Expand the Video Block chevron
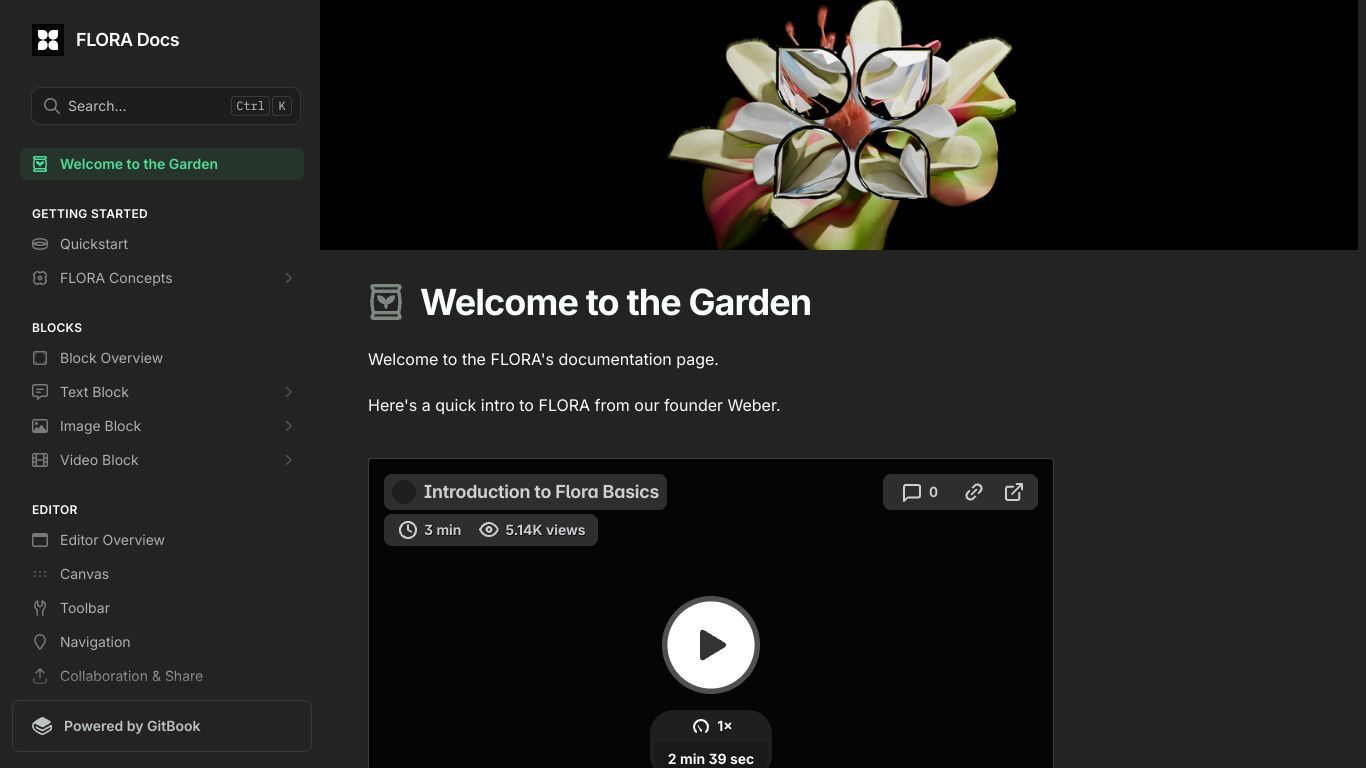Screen dimensions: 1366x768 (288, 460)
